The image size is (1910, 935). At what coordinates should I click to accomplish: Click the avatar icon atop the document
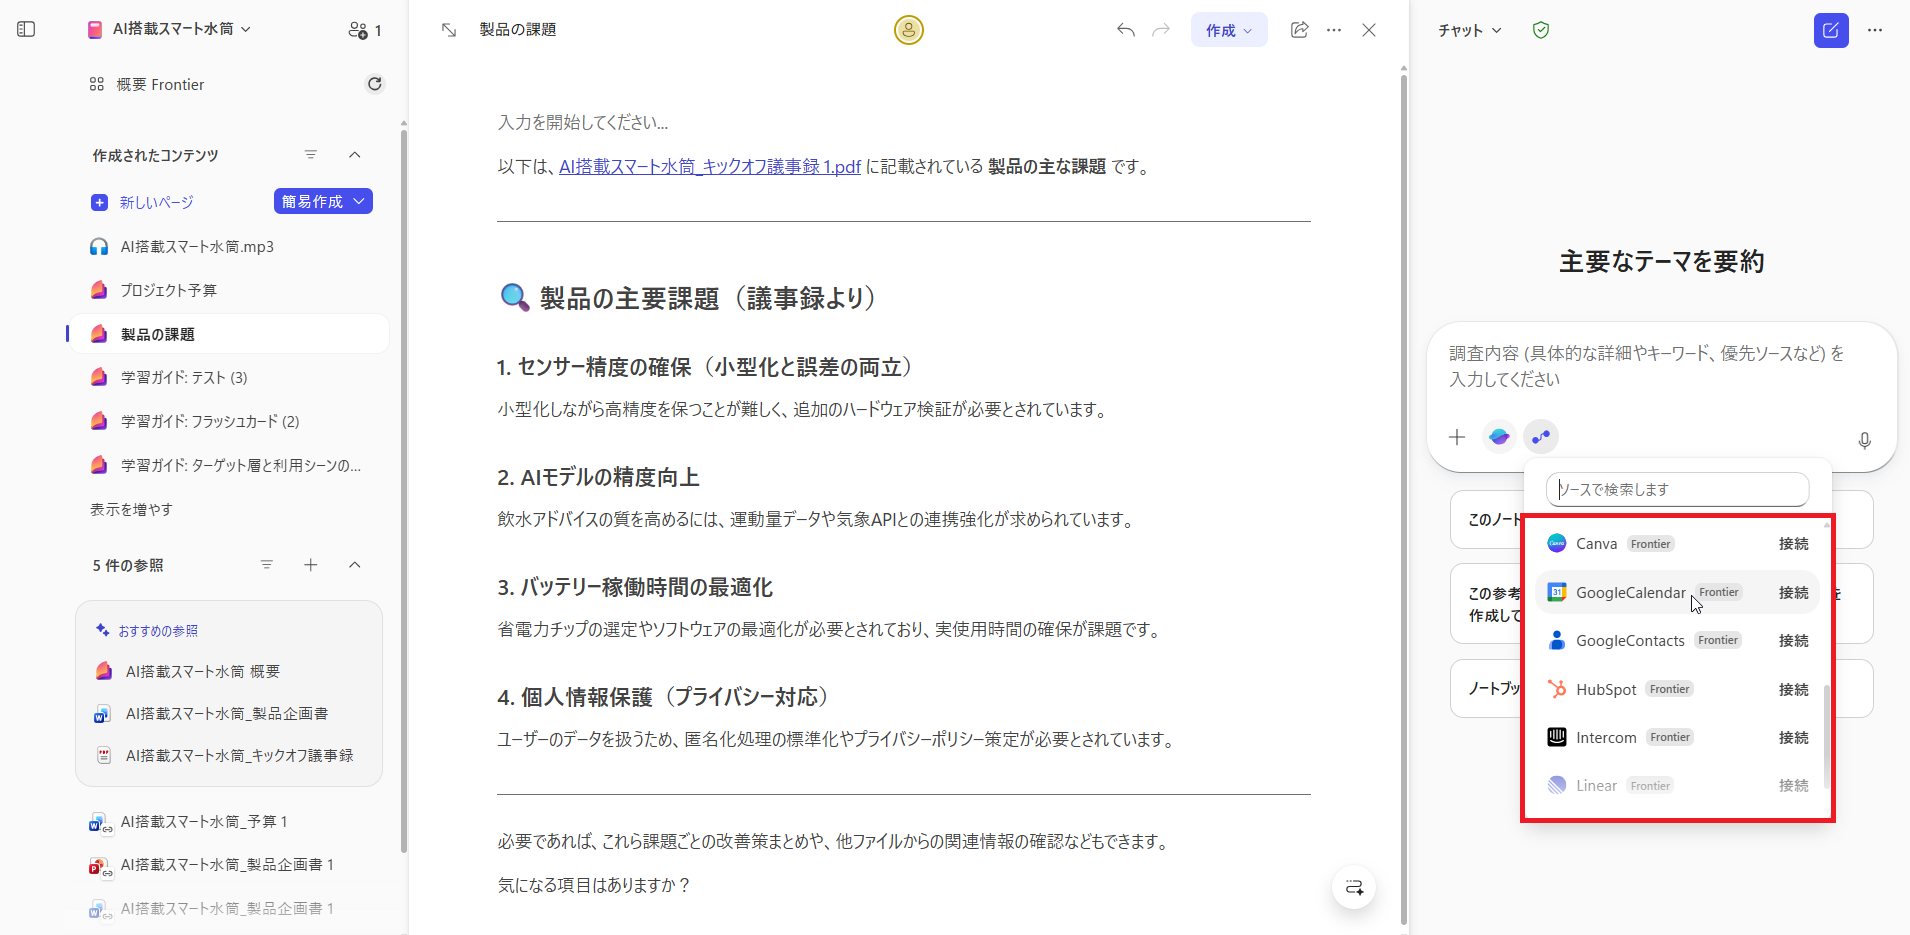coord(907,30)
